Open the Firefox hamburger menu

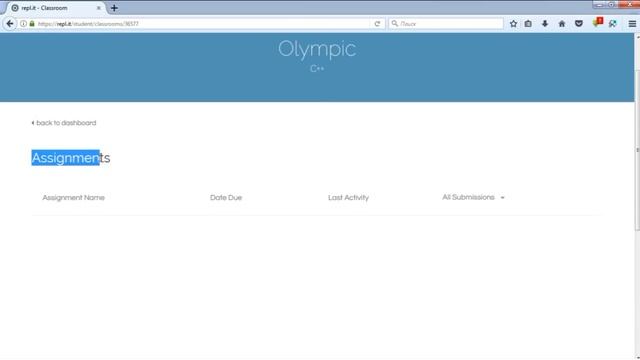(x=632, y=24)
